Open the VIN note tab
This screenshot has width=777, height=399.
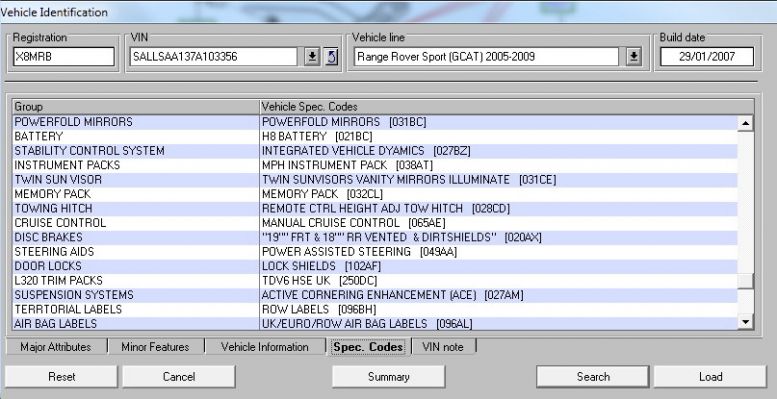tap(443, 347)
